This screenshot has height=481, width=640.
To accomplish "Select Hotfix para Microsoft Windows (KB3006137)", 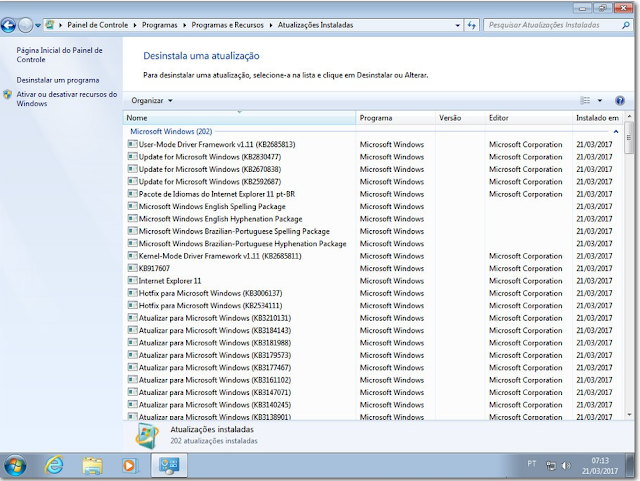I will point(373,293).
